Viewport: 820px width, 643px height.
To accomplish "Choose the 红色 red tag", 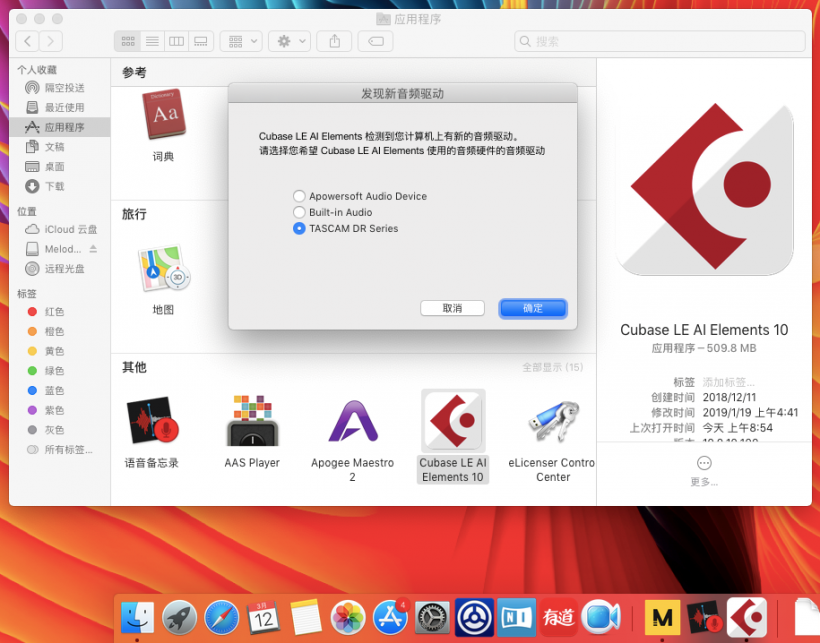I will click(x=54, y=312).
